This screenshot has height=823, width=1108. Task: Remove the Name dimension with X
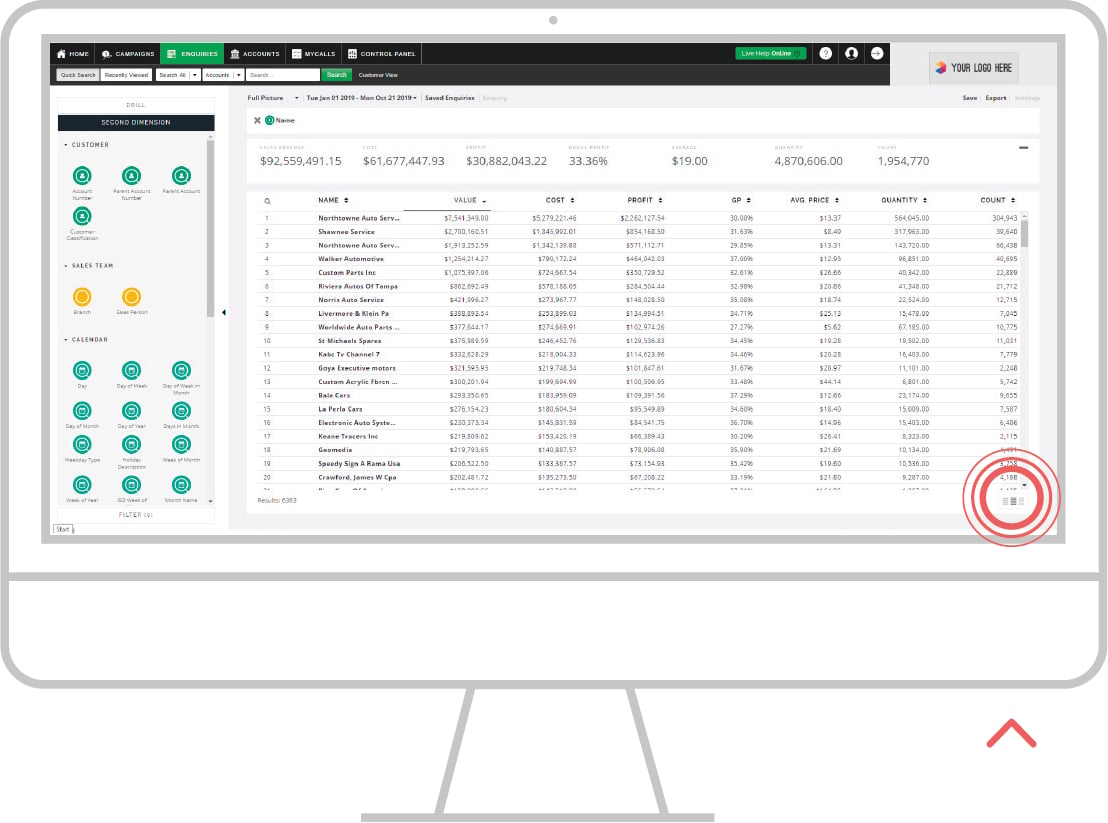coord(257,121)
